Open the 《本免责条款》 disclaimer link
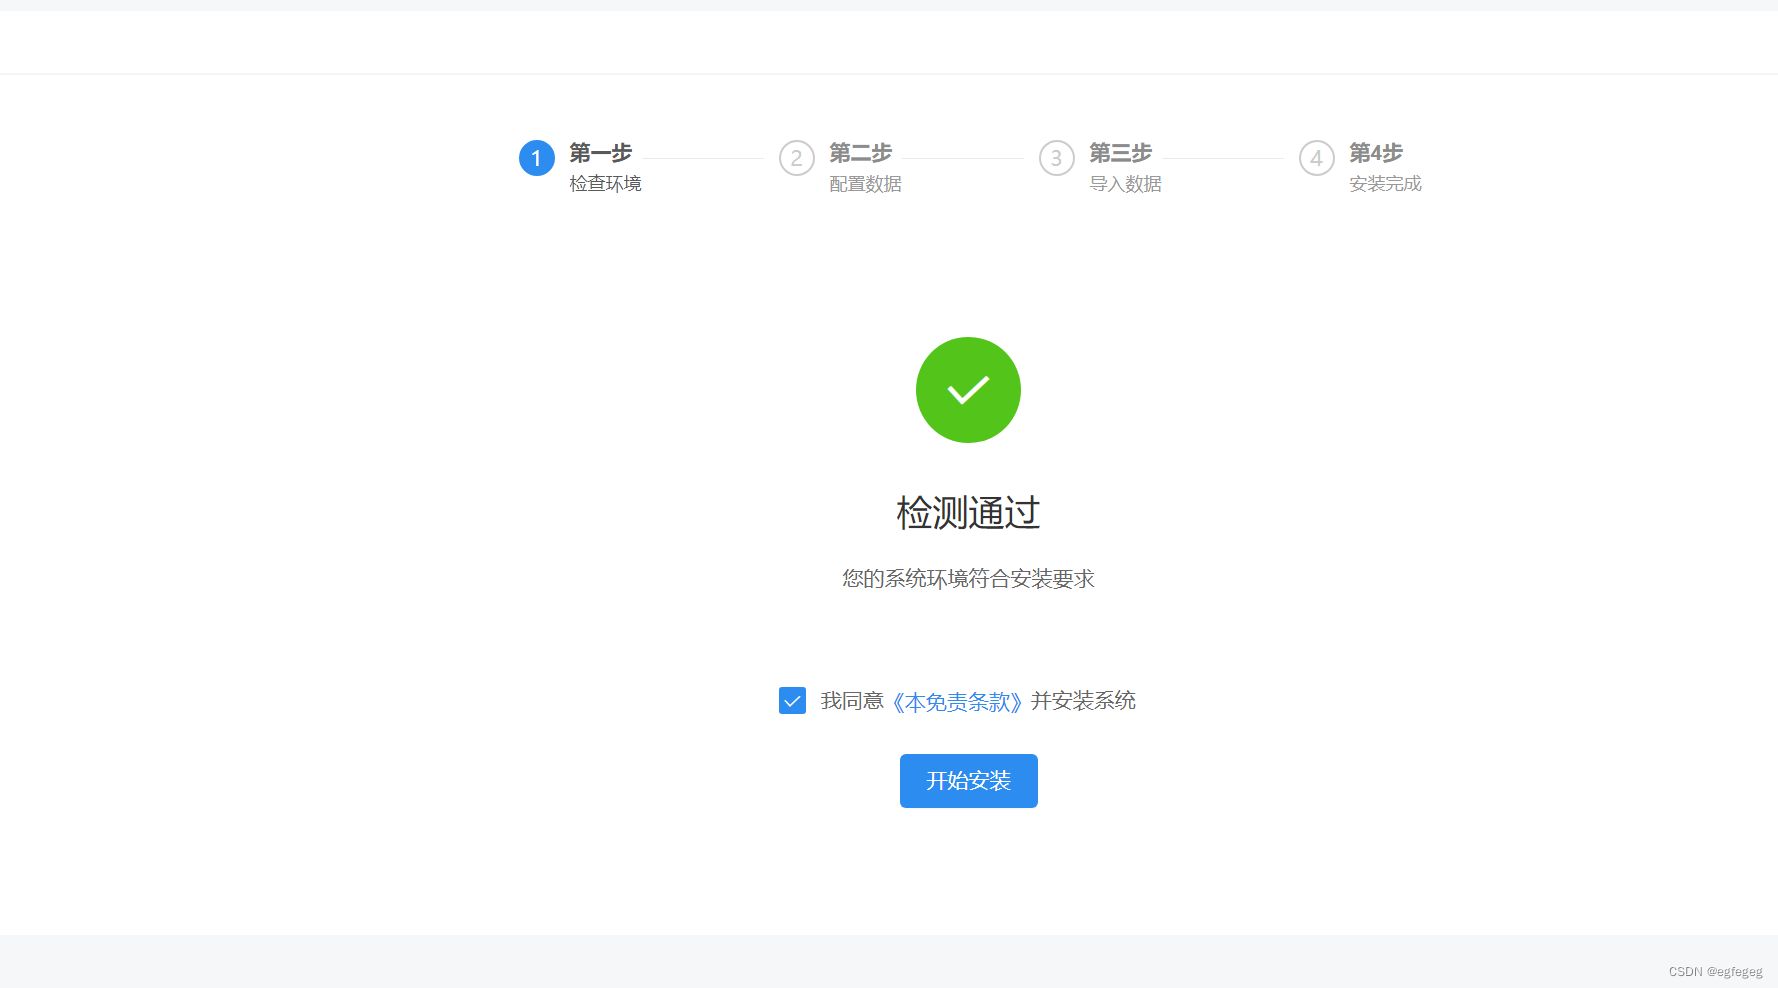Viewport: 1778px width, 988px height. 957,701
